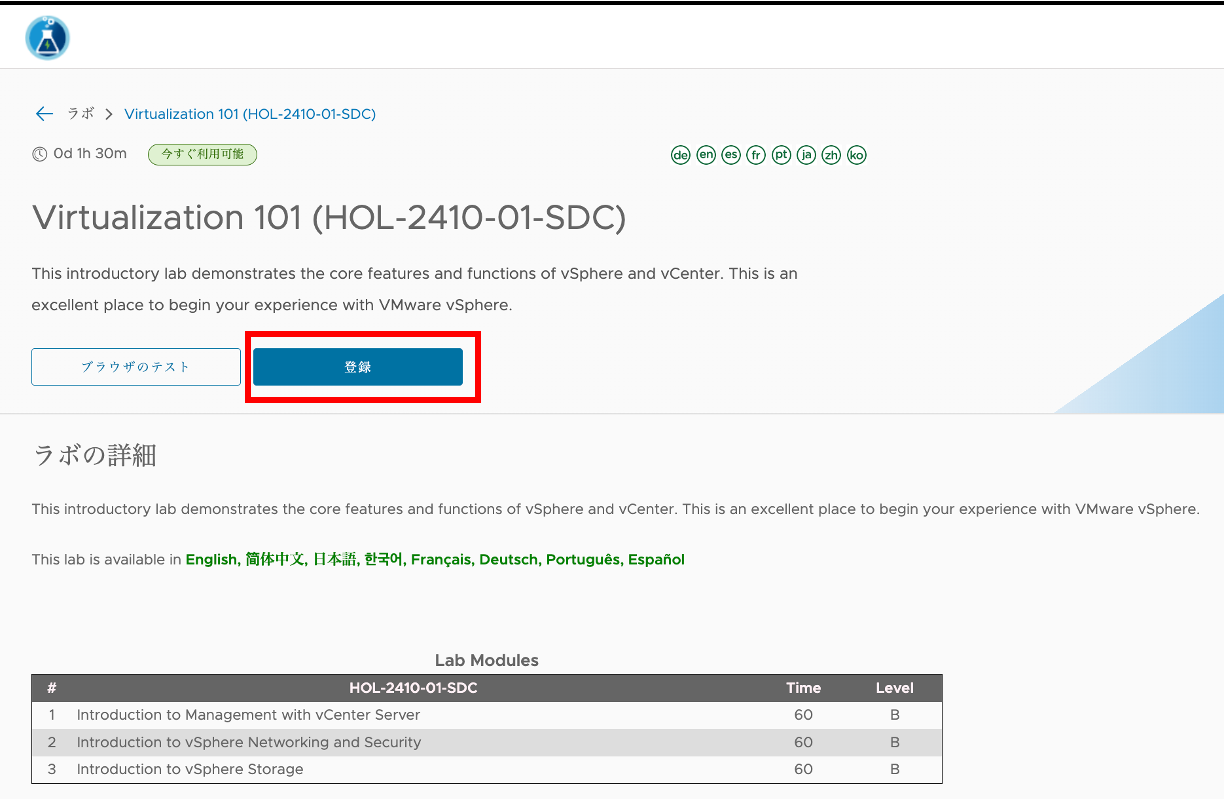Select the 'zh' language badge
The height and width of the screenshot is (800, 1224).
click(x=831, y=155)
